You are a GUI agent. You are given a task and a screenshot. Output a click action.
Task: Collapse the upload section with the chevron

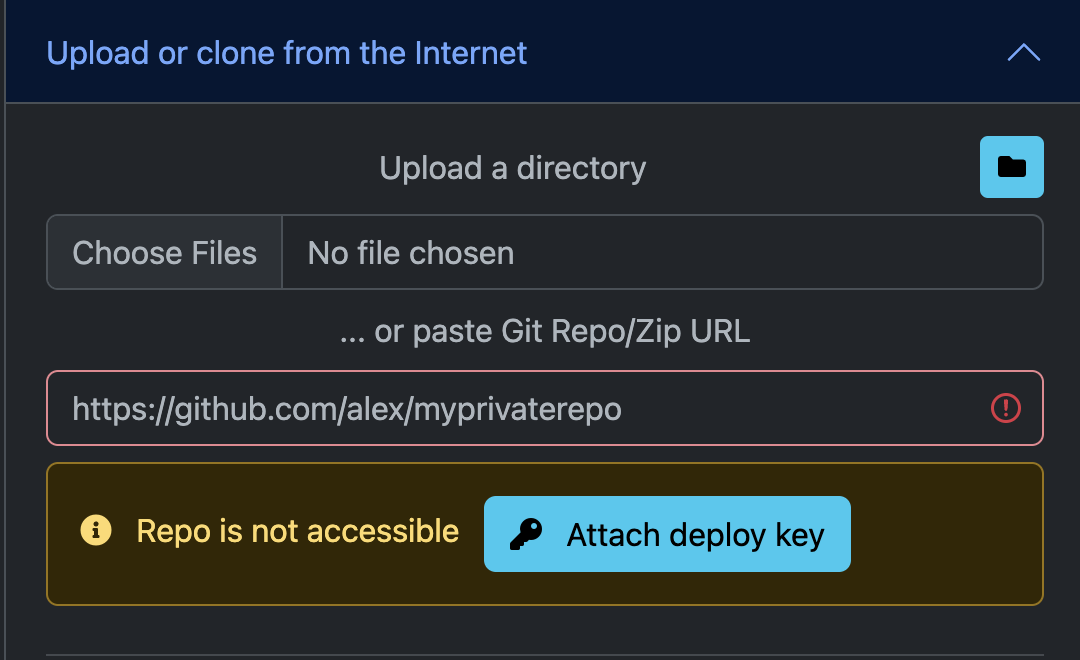pos(1023,53)
